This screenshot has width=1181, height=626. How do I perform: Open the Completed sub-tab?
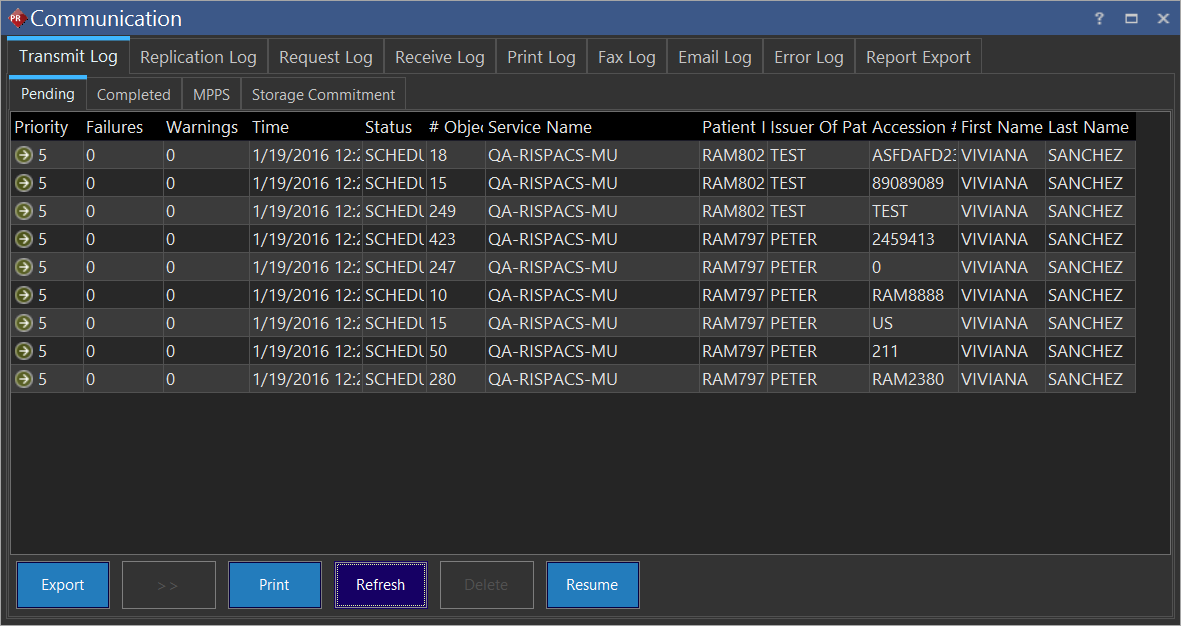tap(133, 94)
